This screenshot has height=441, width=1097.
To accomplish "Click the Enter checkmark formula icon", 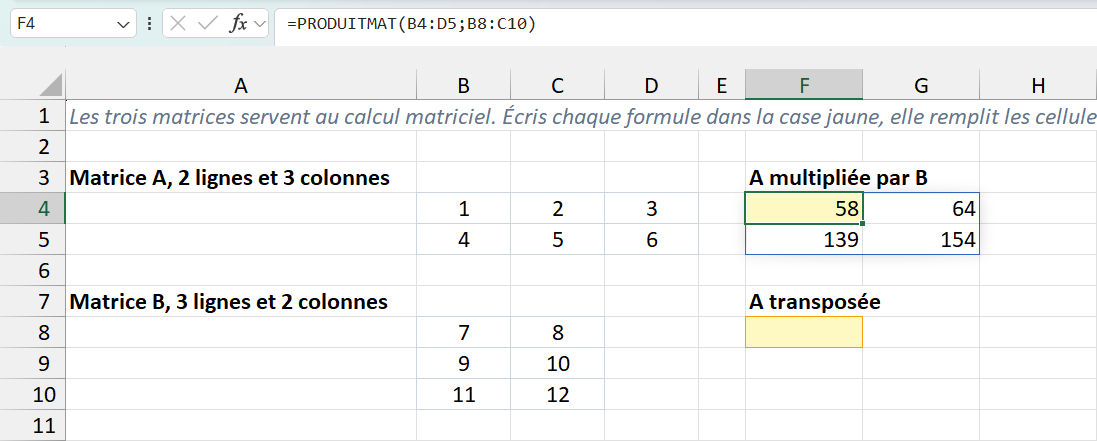I will tap(208, 23).
